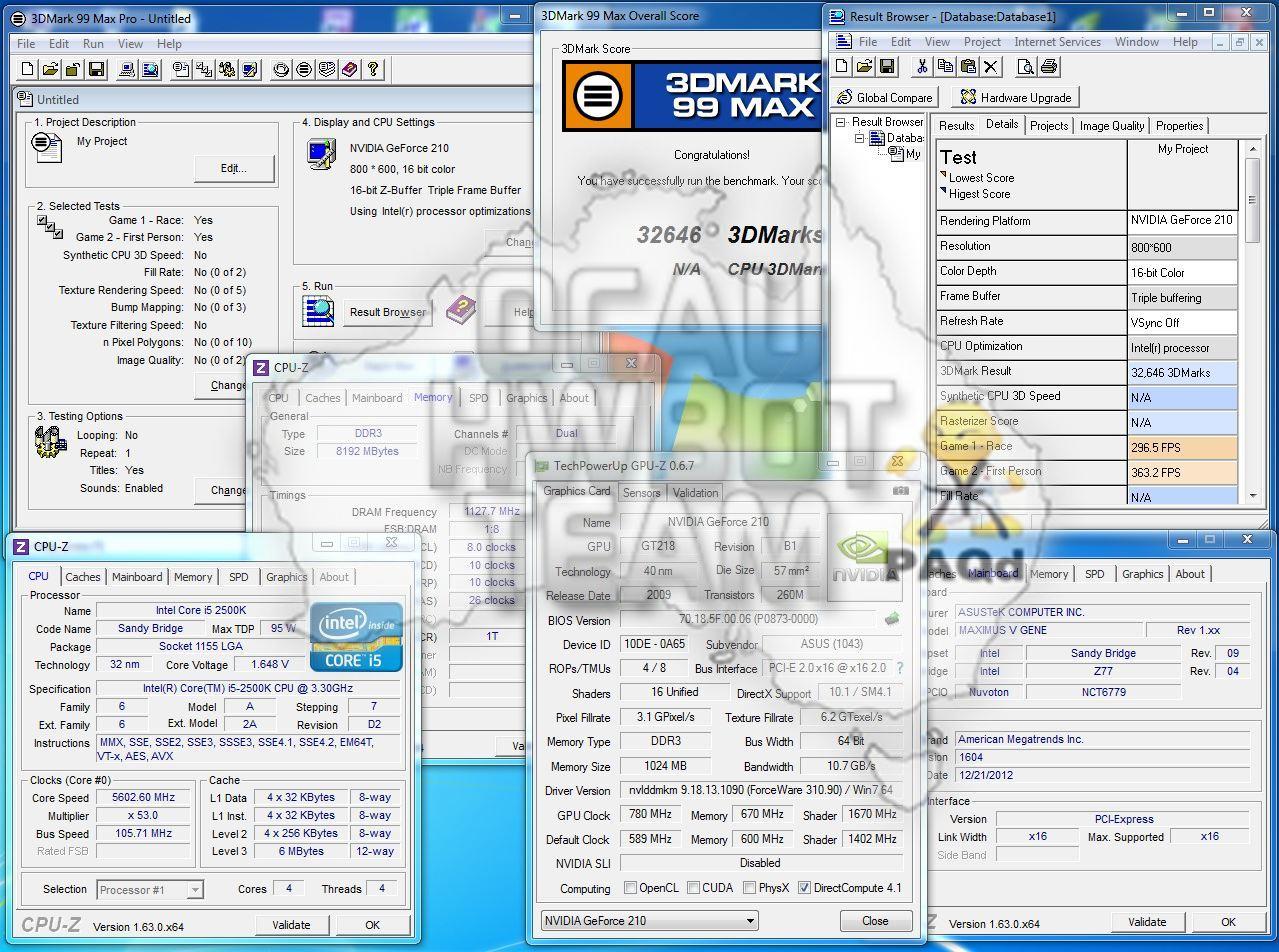
Task: Toggle CUDA checkbox in GPU-Z
Action: pyautogui.click(x=693, y=888)
